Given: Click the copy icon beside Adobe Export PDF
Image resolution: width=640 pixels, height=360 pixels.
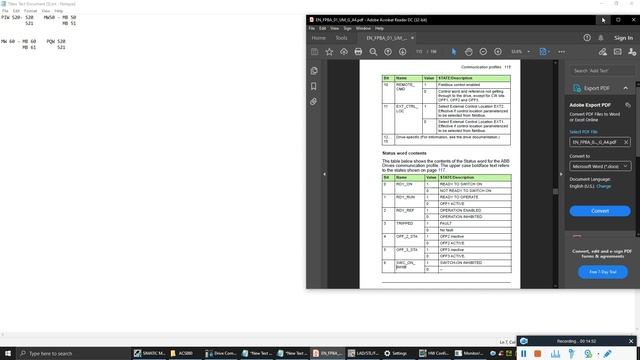Looking at the screenshot, I should [x=628, y=105].
